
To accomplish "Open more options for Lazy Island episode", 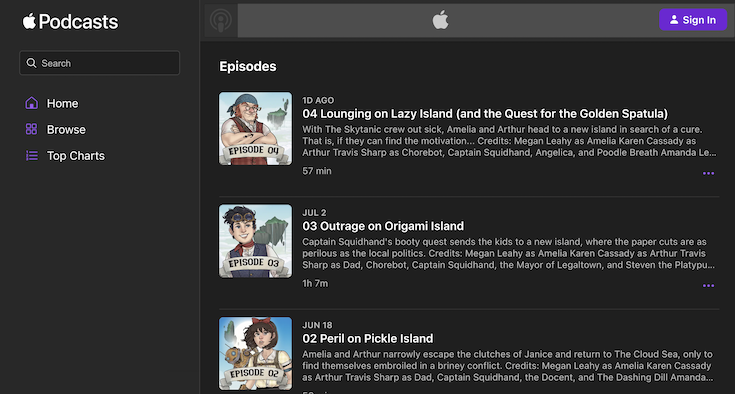I will 708,173.
